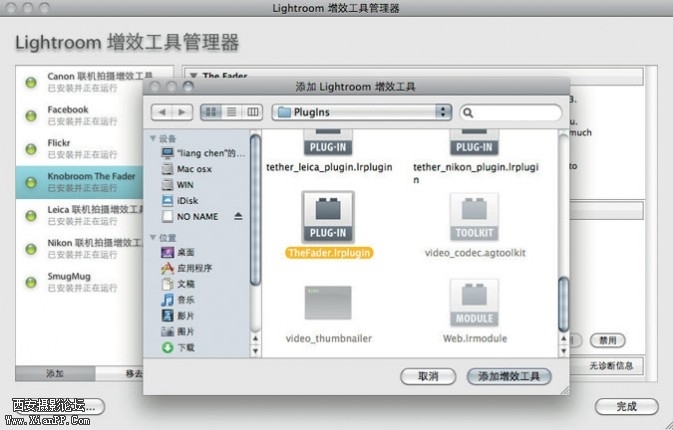This screenshot has width=673, height=430.
Task: Click tether_leica_plugin.lrplugin file
Action: point(329,166)
